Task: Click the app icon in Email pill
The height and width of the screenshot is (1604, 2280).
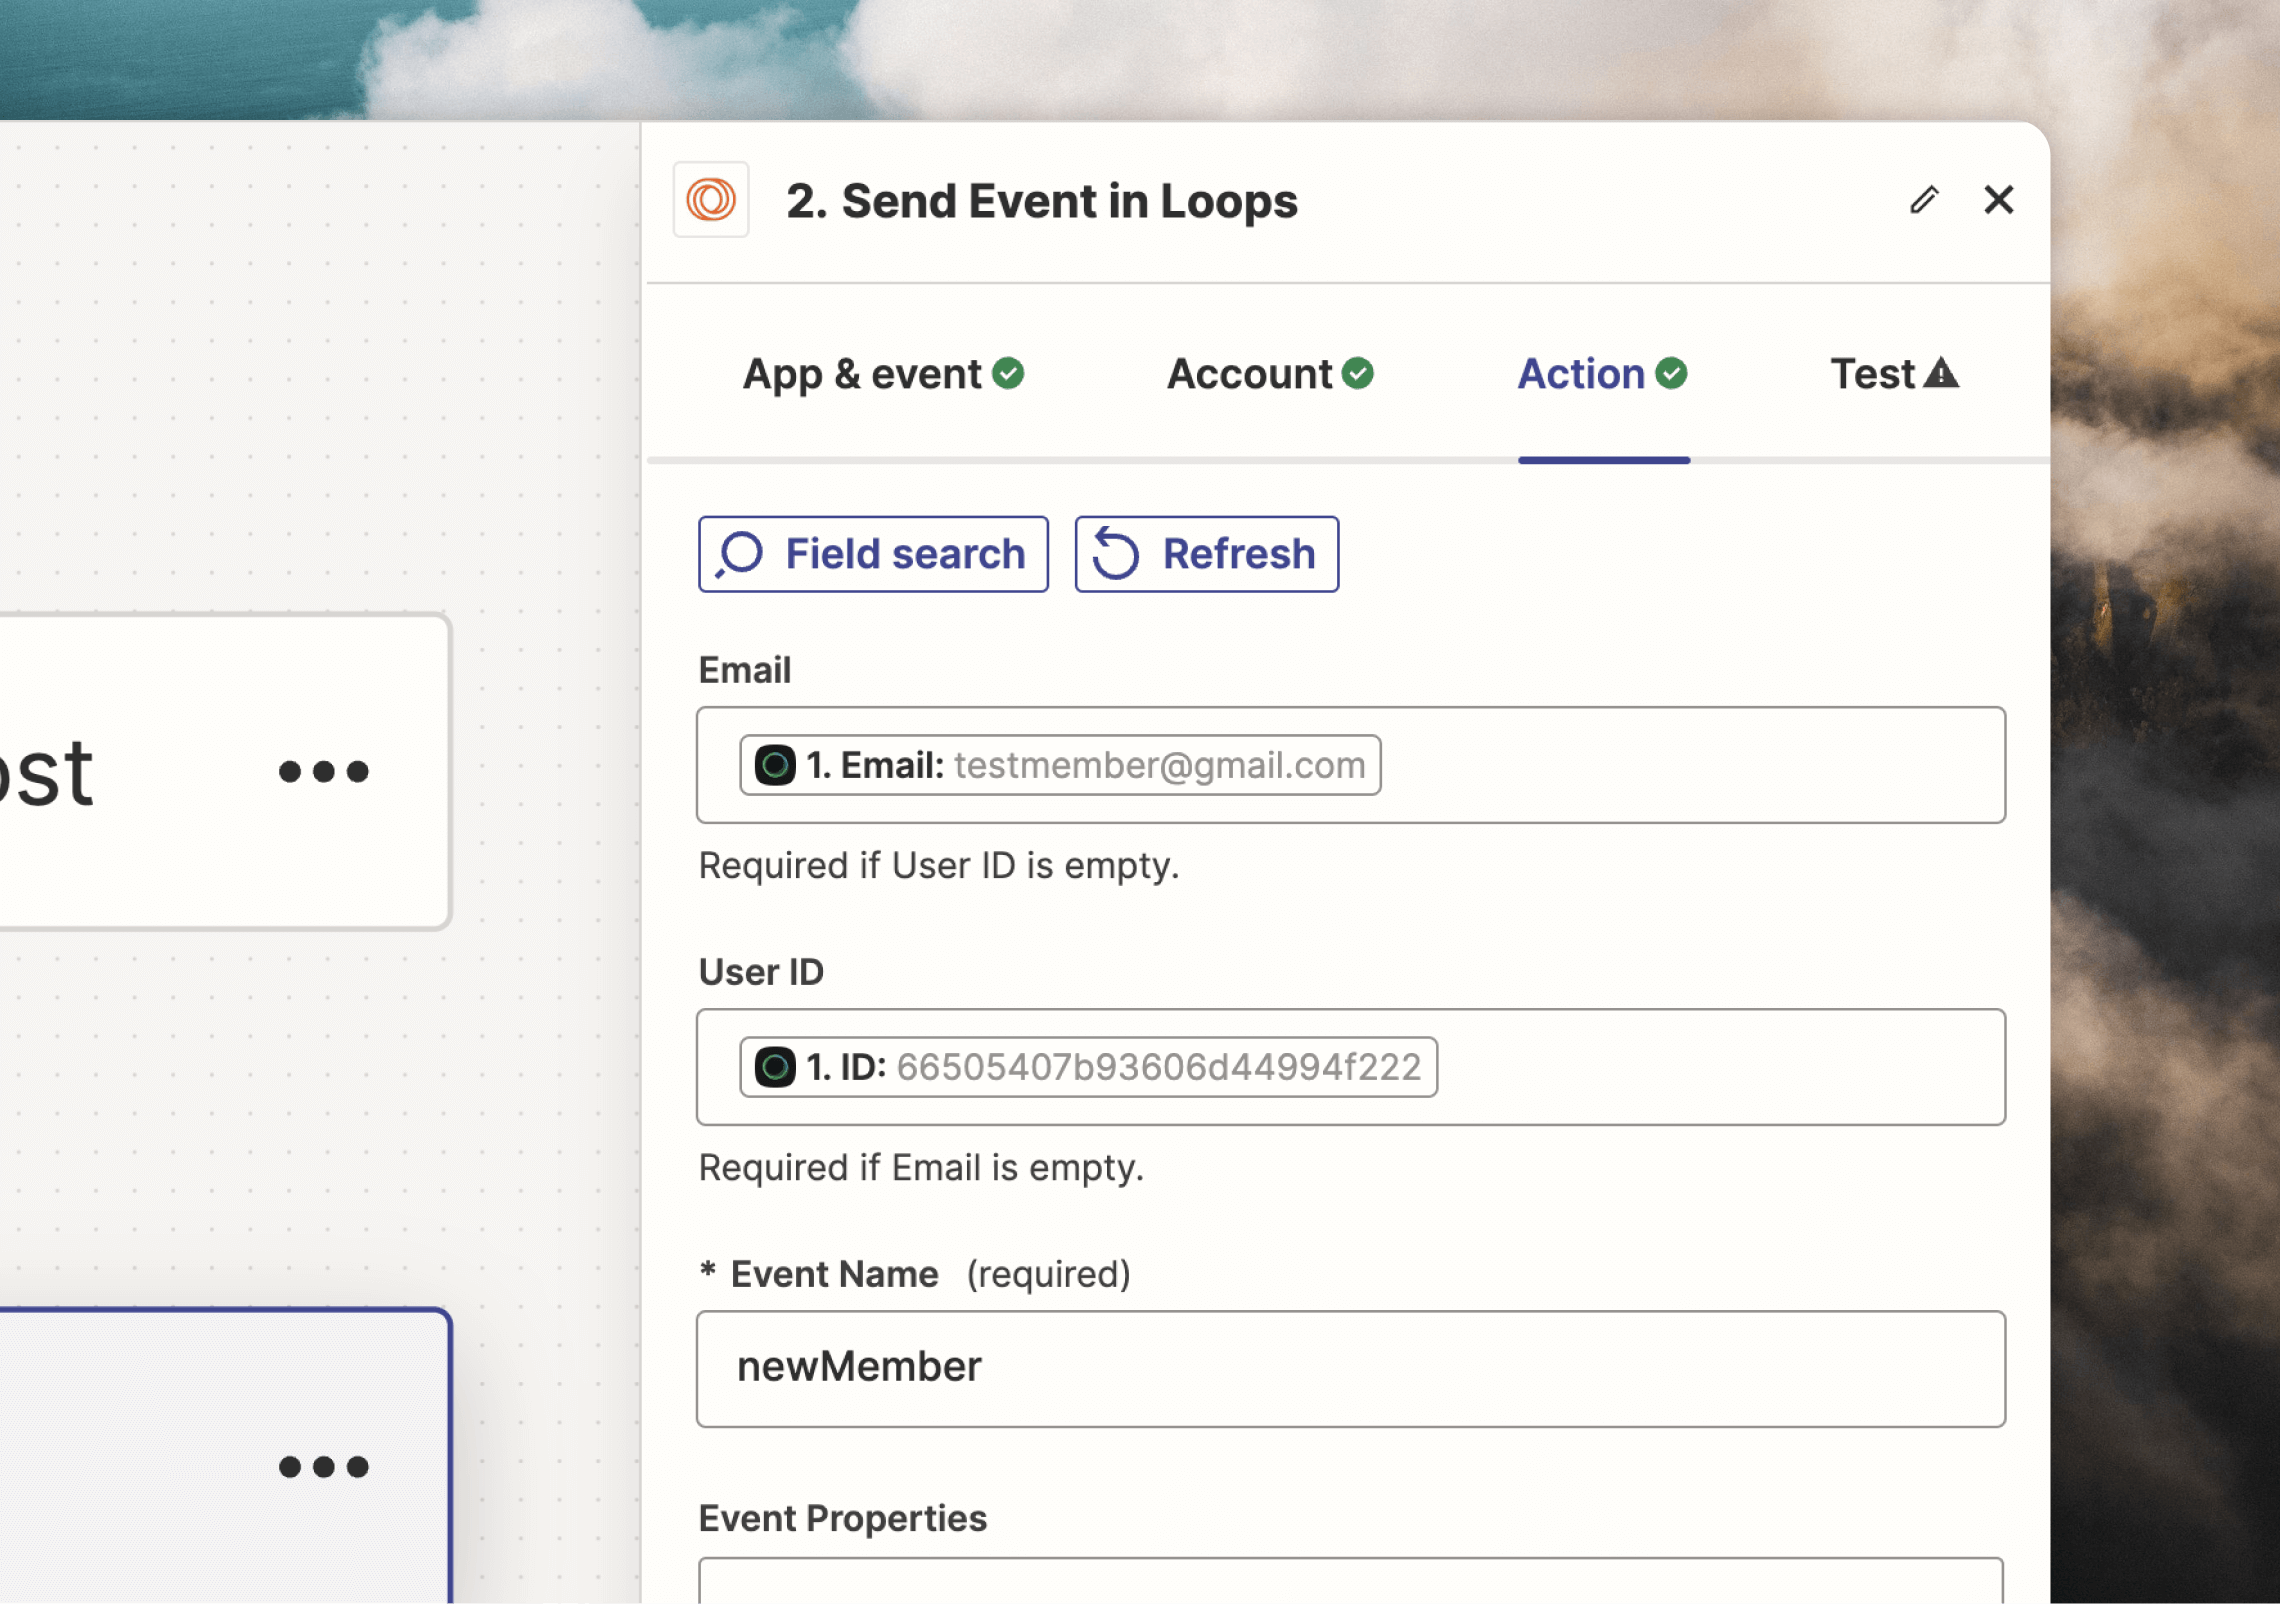Action: click(775, 765)
